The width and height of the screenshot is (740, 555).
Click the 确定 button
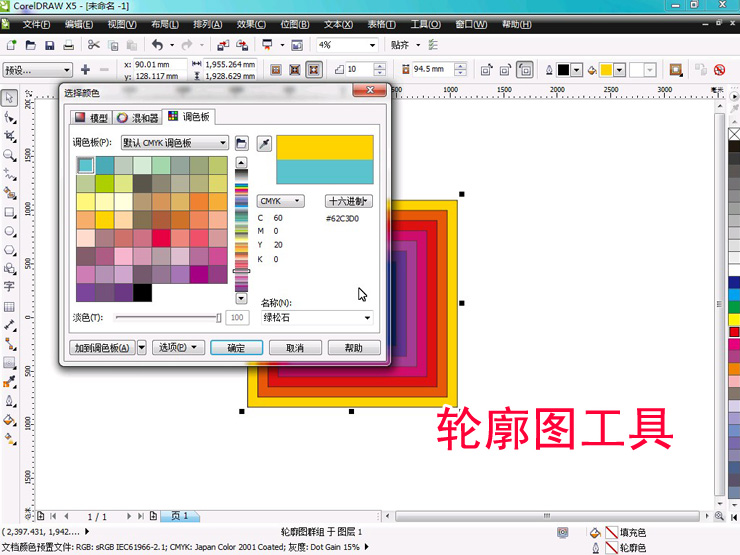point(236,348)
